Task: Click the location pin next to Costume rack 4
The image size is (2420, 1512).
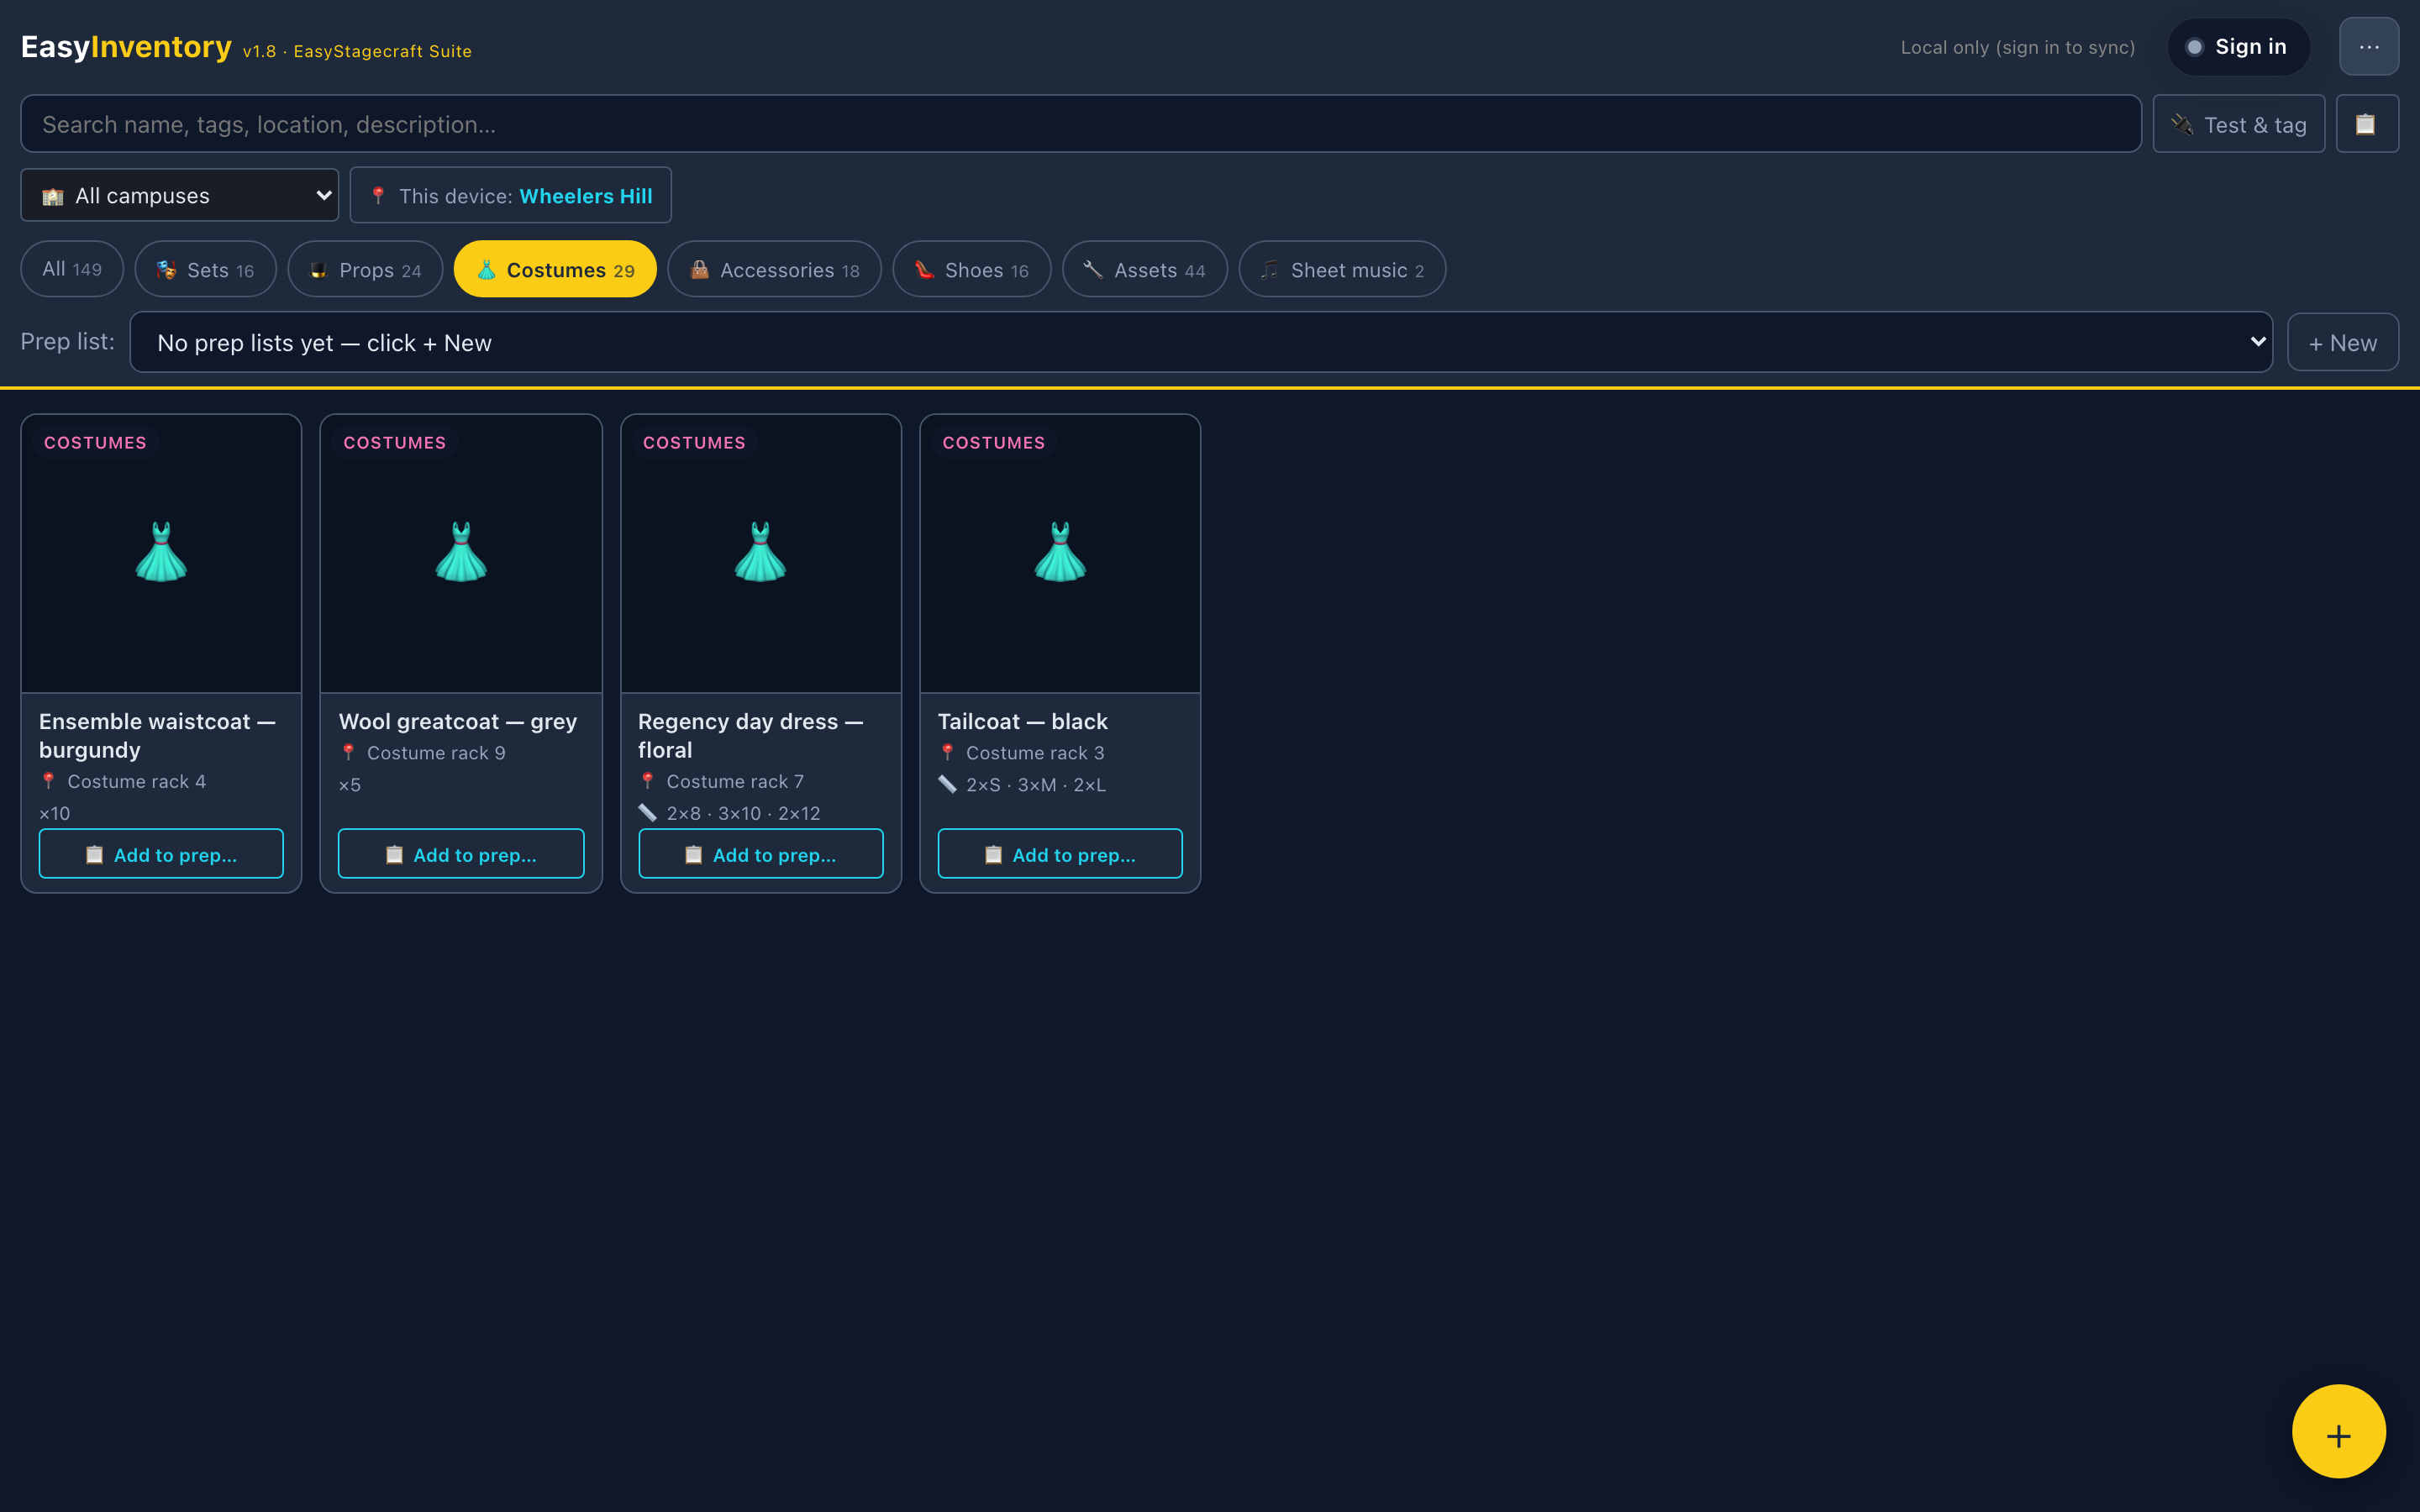Action: click(48, 781)
